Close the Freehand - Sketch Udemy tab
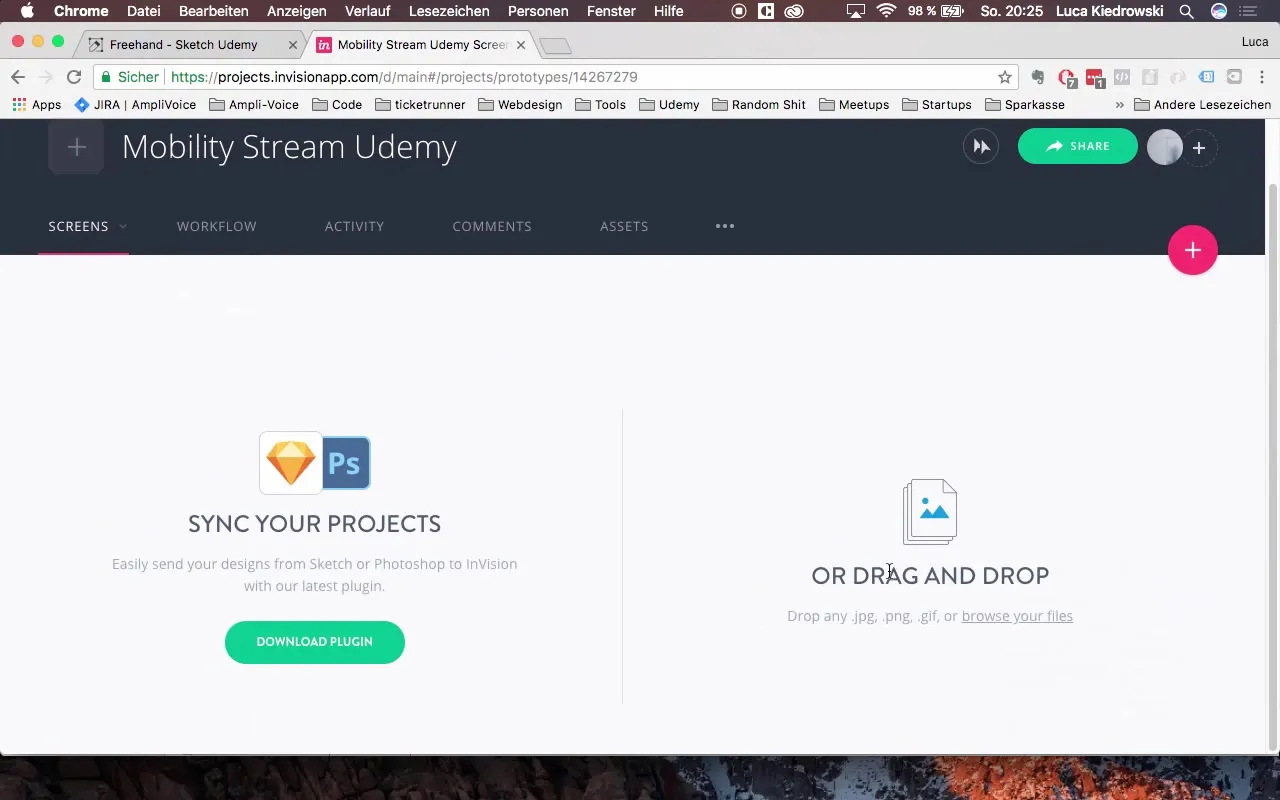Screen dimensions: 1280x800 click(x=293, y=45)
